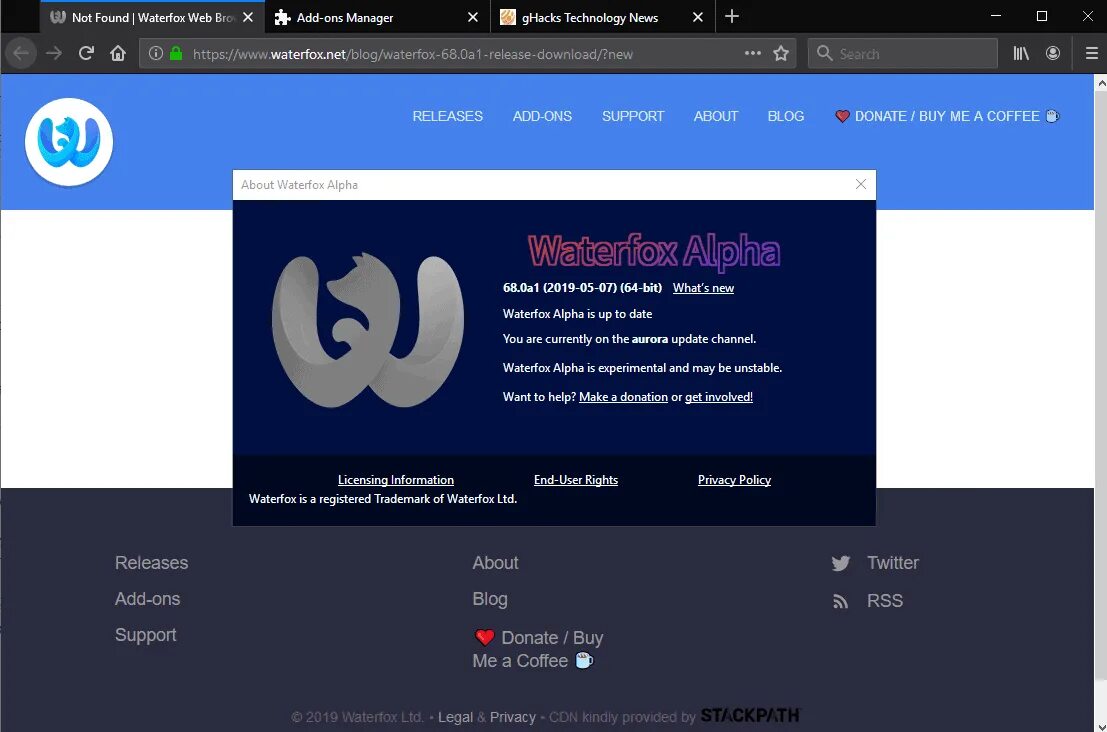Maximize the browser window
This screenshot has width=1107, height=732.
1041,16
